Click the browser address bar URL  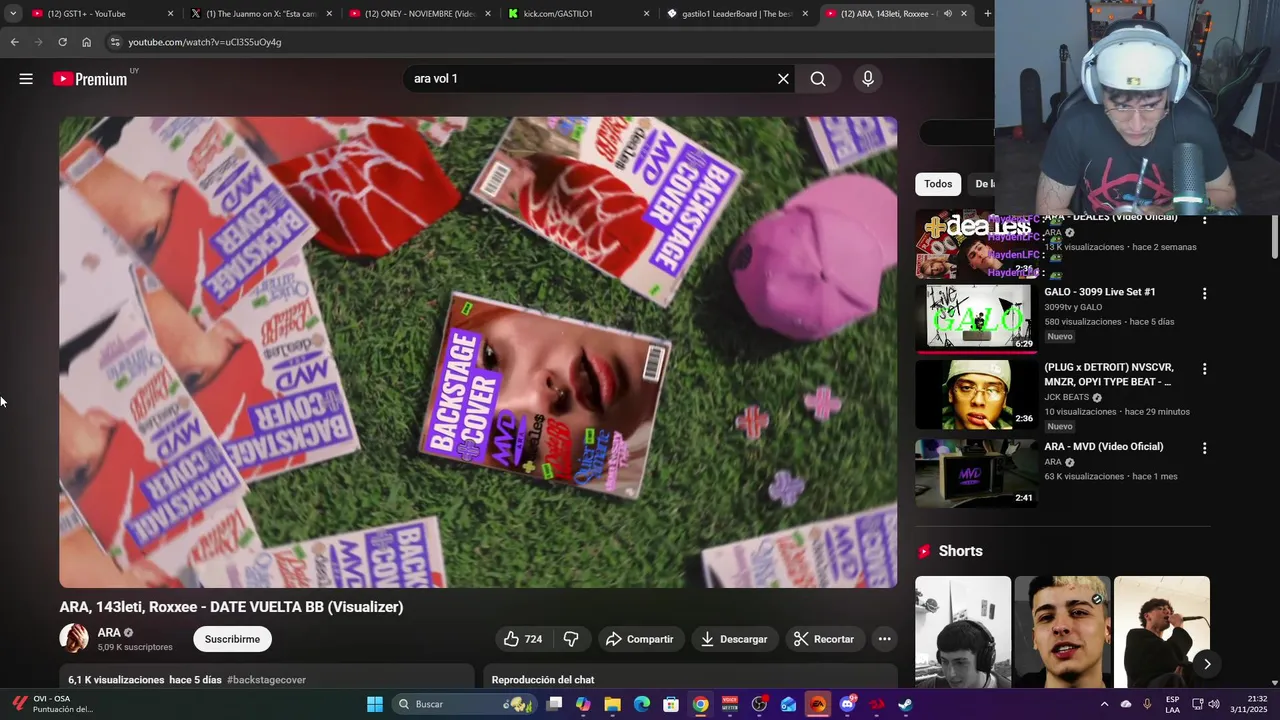click(205, 42)
